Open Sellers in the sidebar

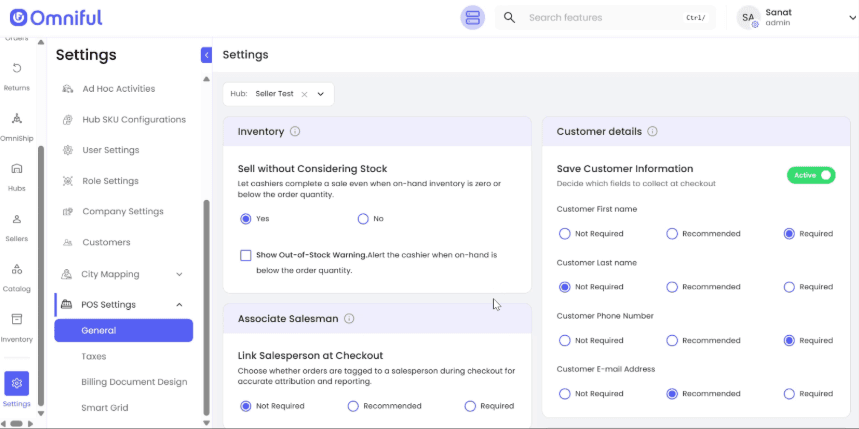(17, 224)
